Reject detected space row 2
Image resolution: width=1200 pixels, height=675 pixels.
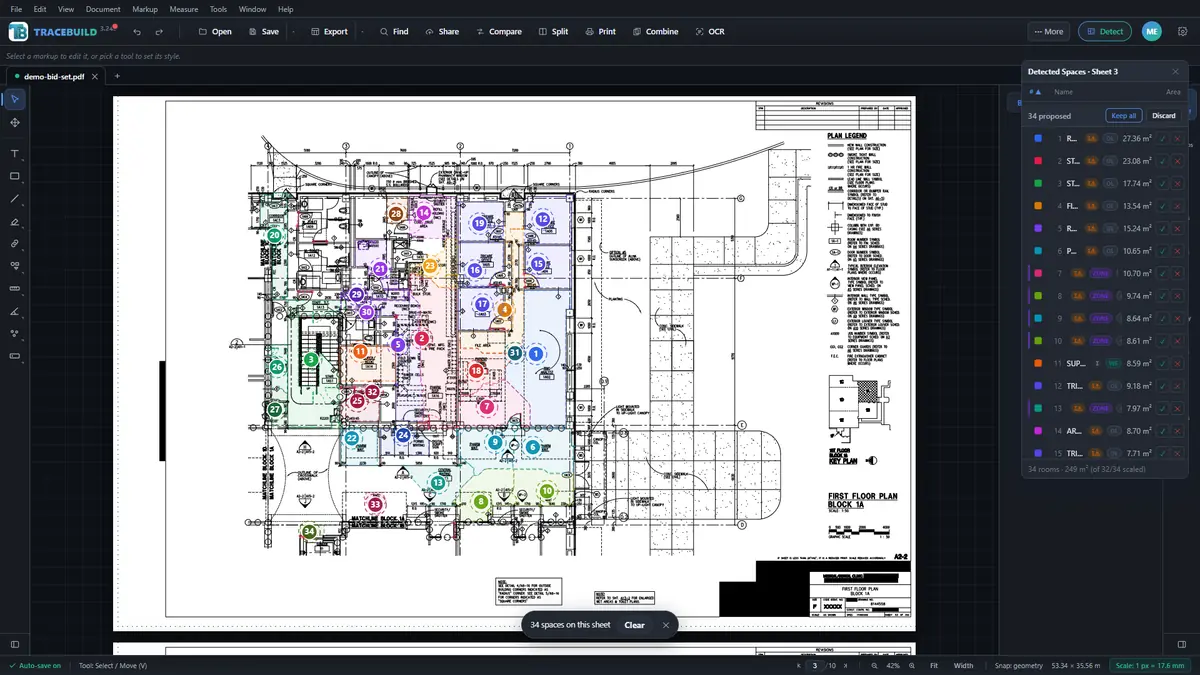tap(1177, 161)
